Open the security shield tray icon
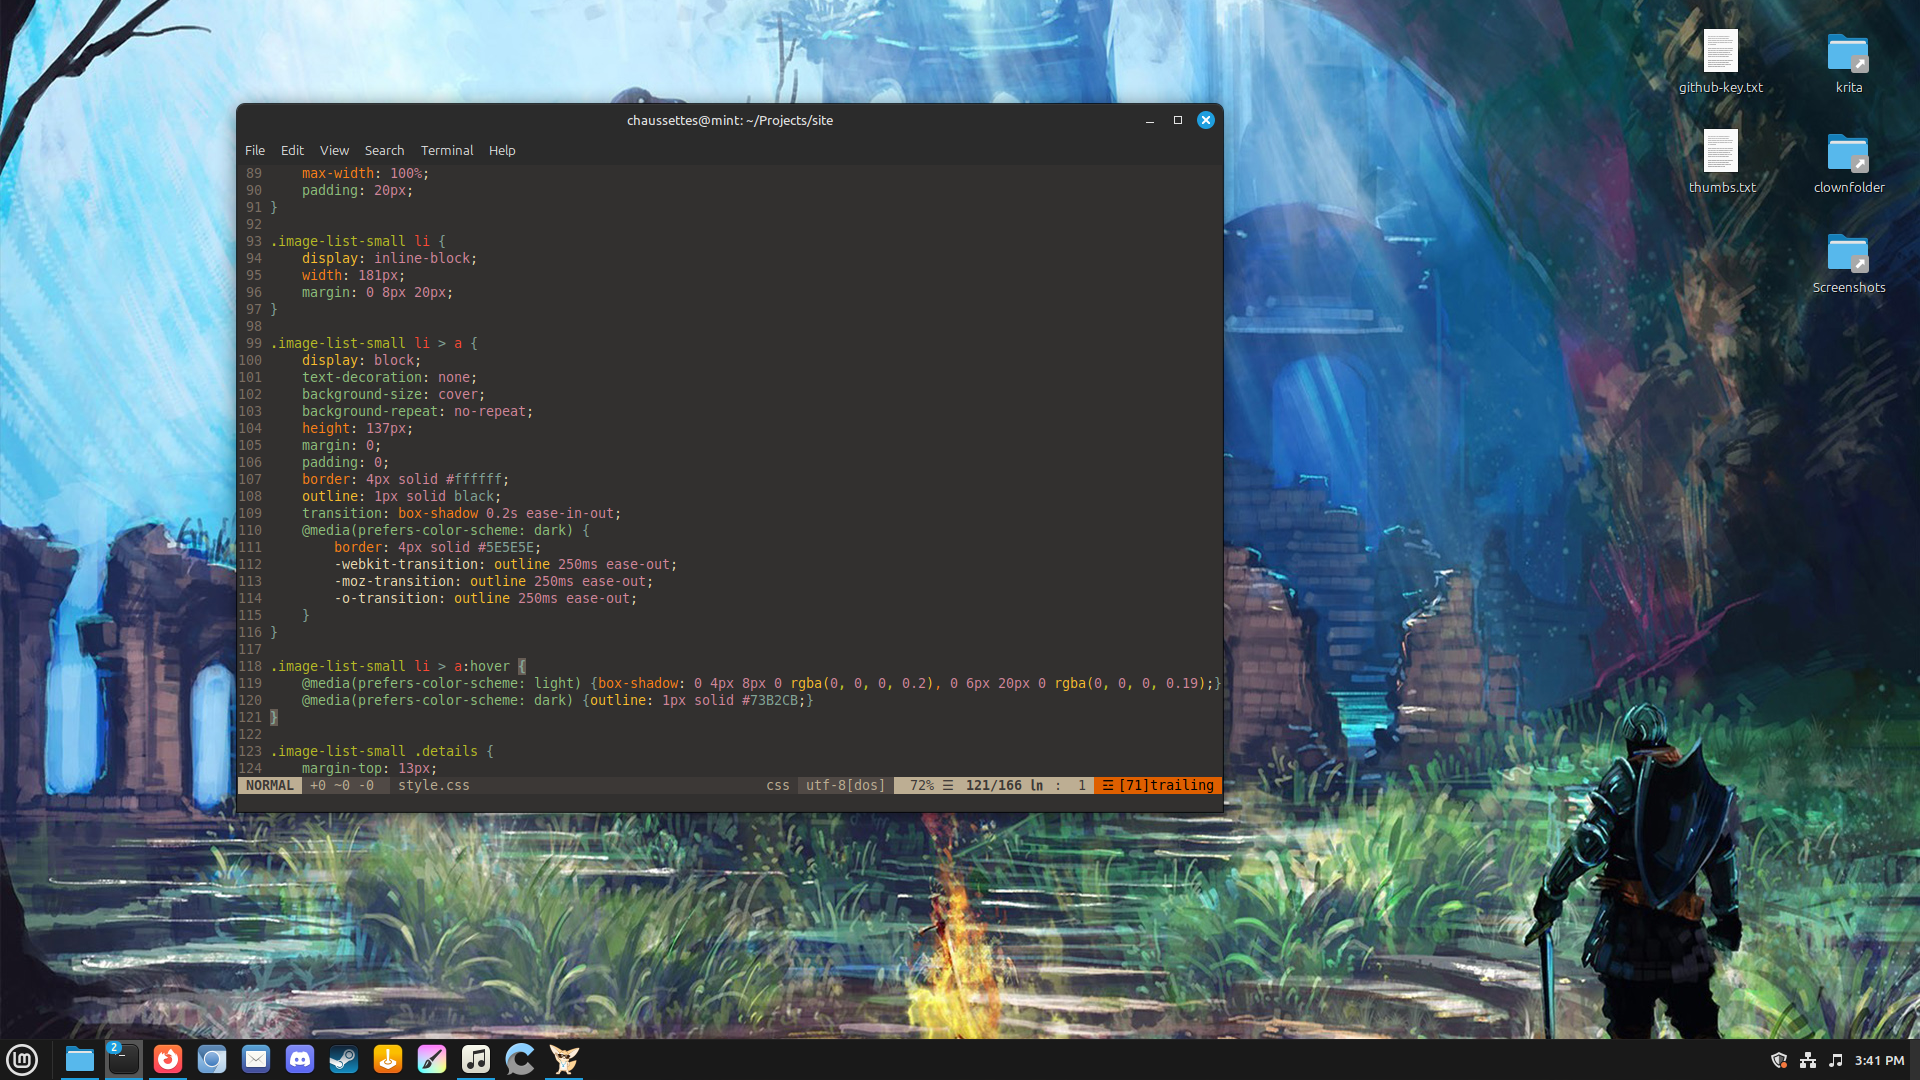 [x=1779, y=1060]
